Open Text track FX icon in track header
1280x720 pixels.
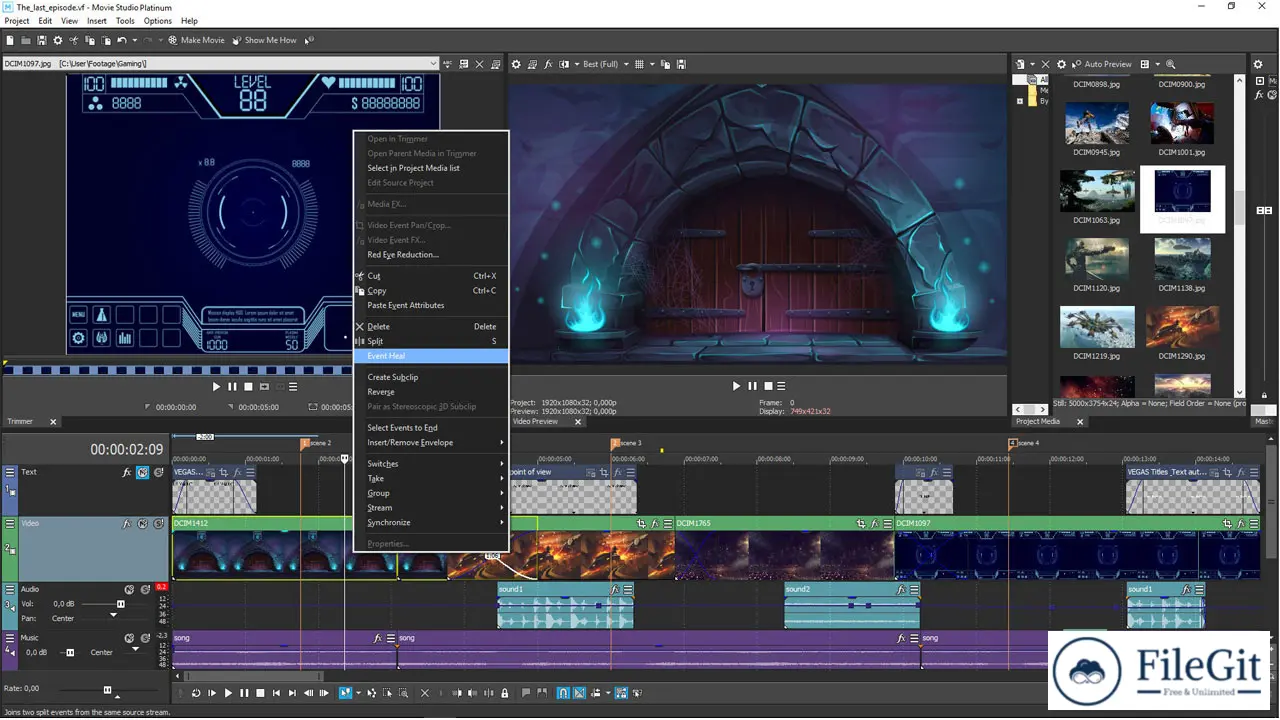127,472
